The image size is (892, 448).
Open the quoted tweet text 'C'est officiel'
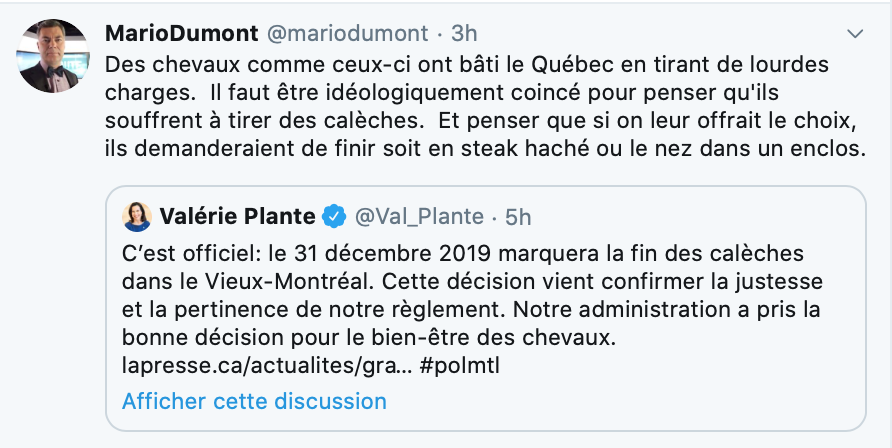pos(472,310)
